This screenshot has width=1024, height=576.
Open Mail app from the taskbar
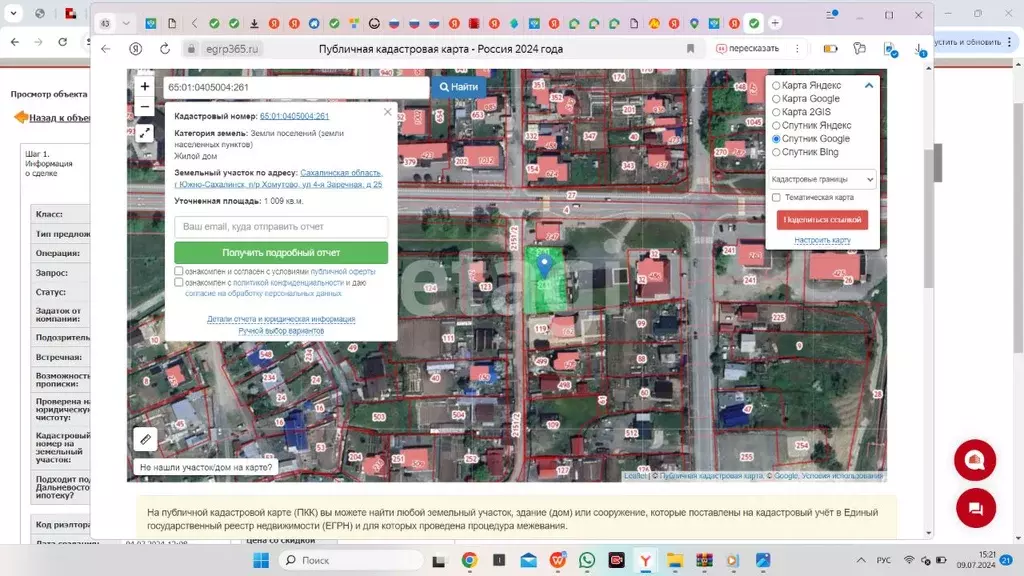click(528, 560)
